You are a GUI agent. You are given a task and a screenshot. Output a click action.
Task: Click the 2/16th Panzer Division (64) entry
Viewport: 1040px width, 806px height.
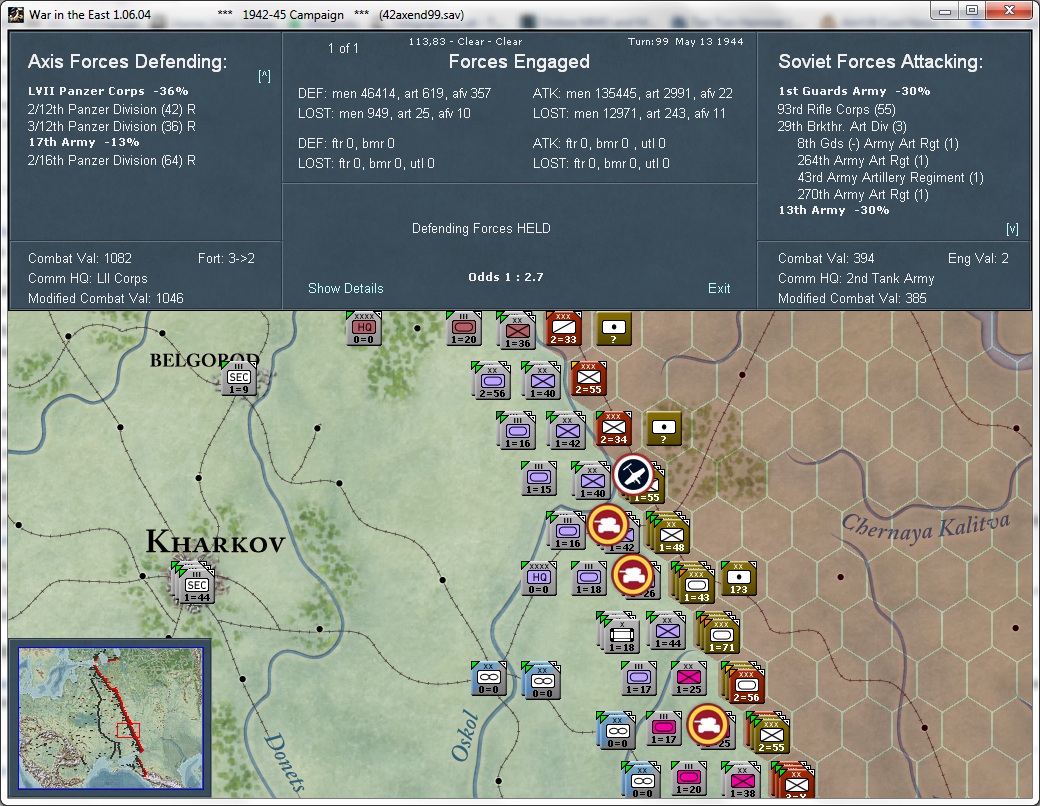click(x=111, y=161)
